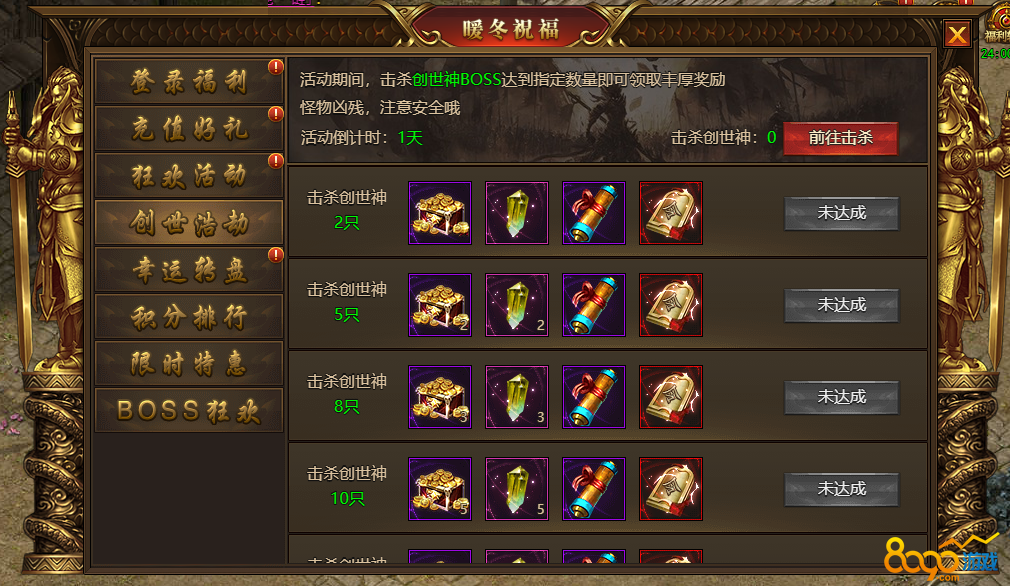
Task: Open the 登录福利 tab
Action: (x=189, y=82)
